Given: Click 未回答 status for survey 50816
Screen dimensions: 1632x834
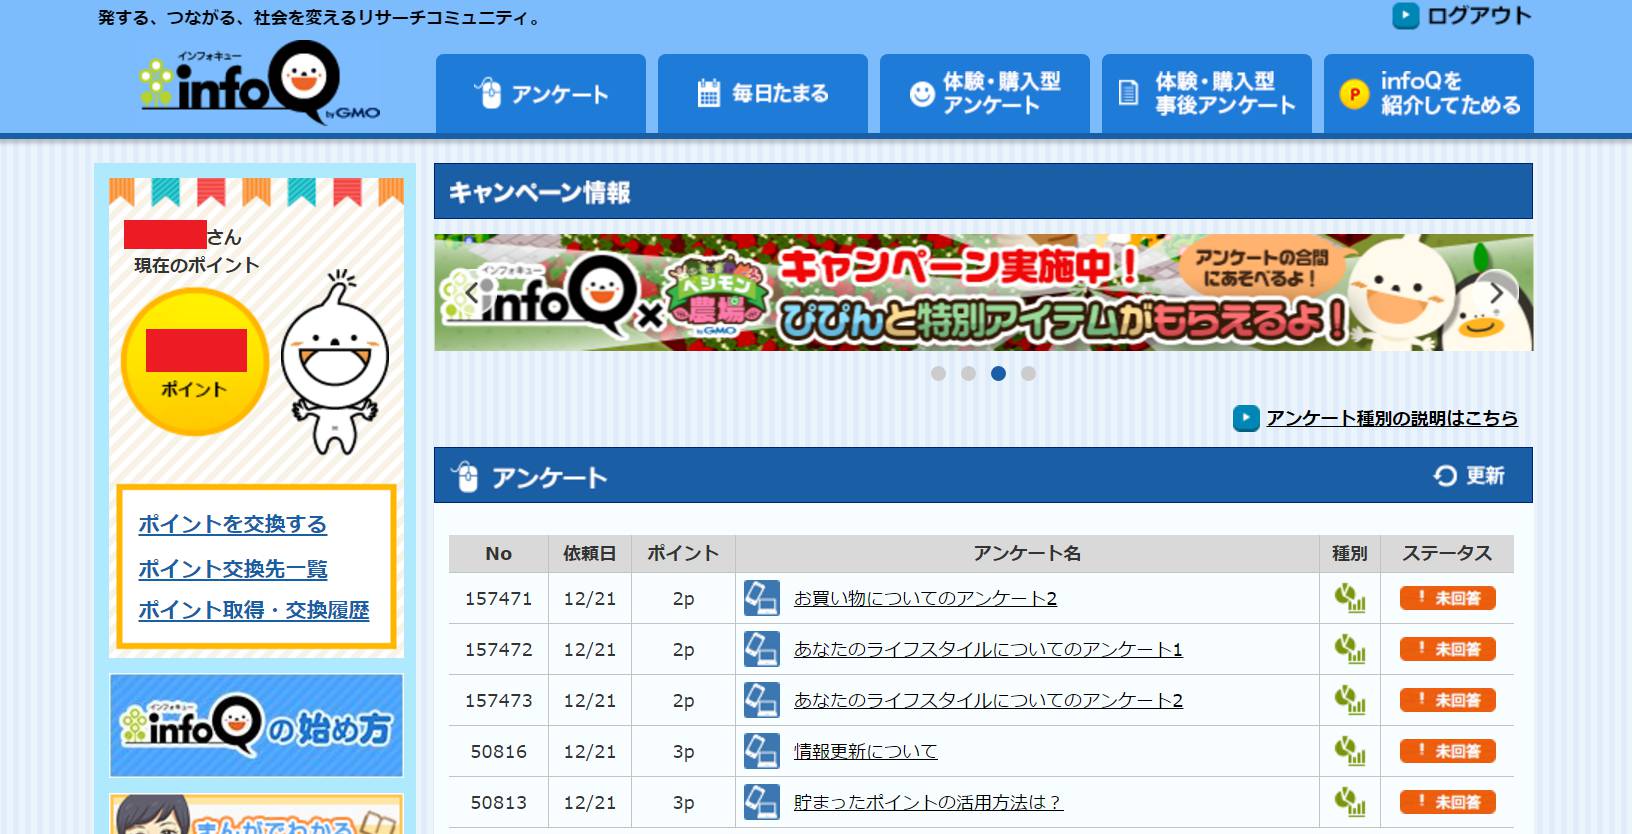Looking at the screenshot, I should [x=1448, y=751].
